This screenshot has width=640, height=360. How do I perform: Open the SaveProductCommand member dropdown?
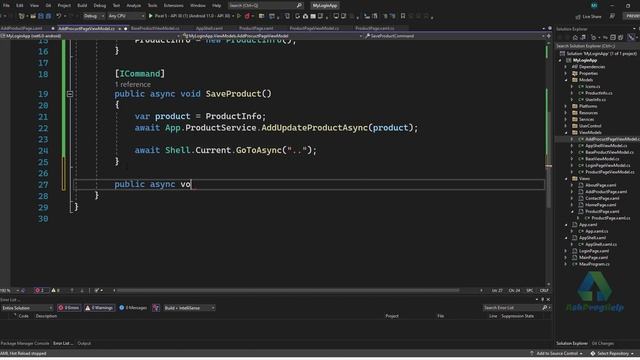point(454,36)
